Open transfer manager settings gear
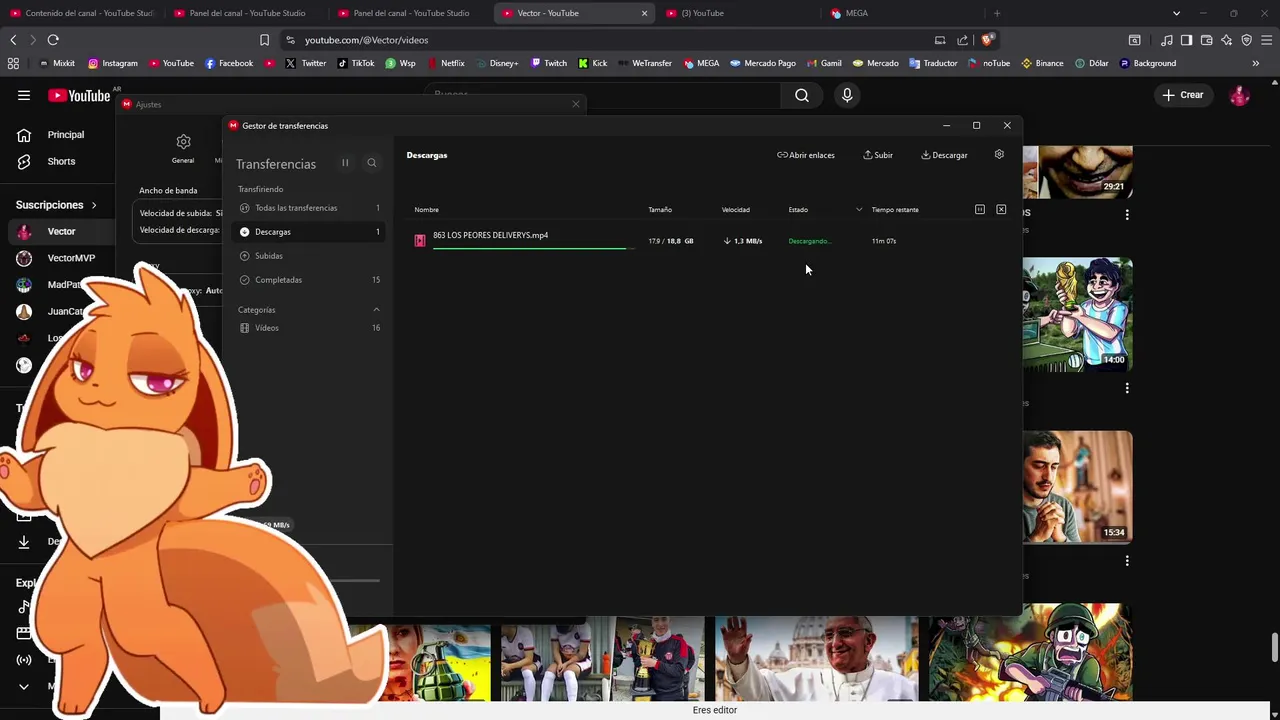The width and height of the screenshot is (1280, 720). 999,154
